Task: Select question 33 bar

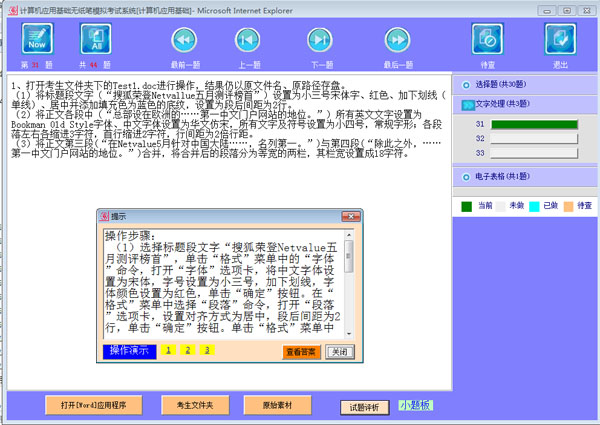Action: (x=534, y=153)
